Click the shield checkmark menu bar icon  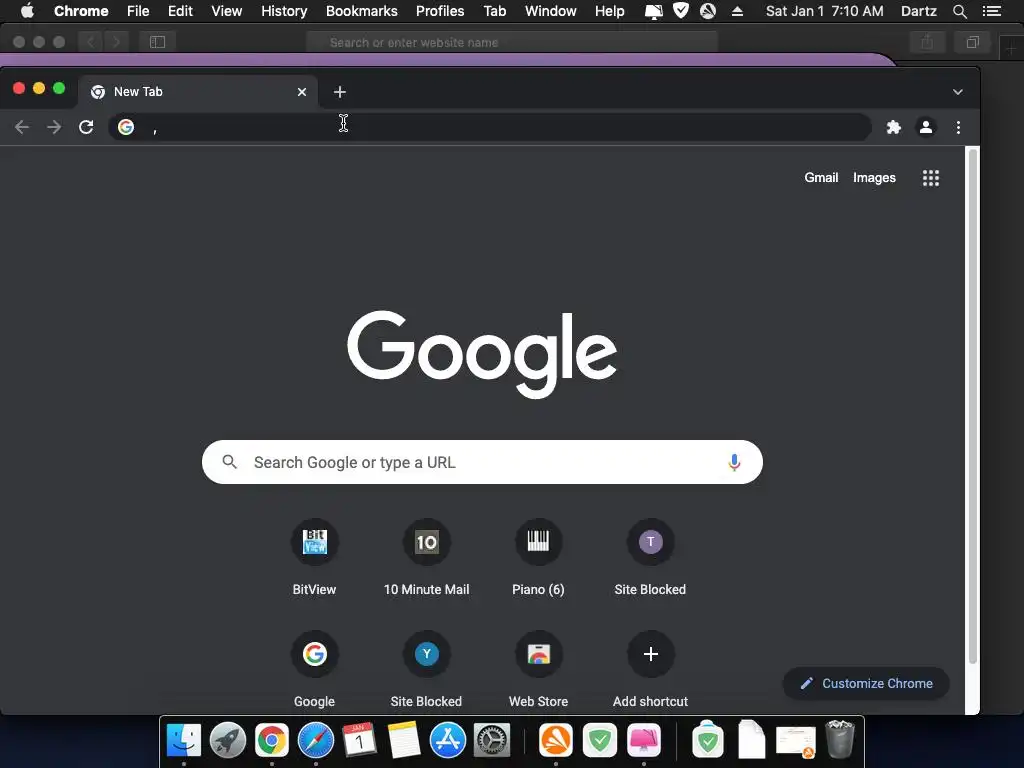point(680,10)
